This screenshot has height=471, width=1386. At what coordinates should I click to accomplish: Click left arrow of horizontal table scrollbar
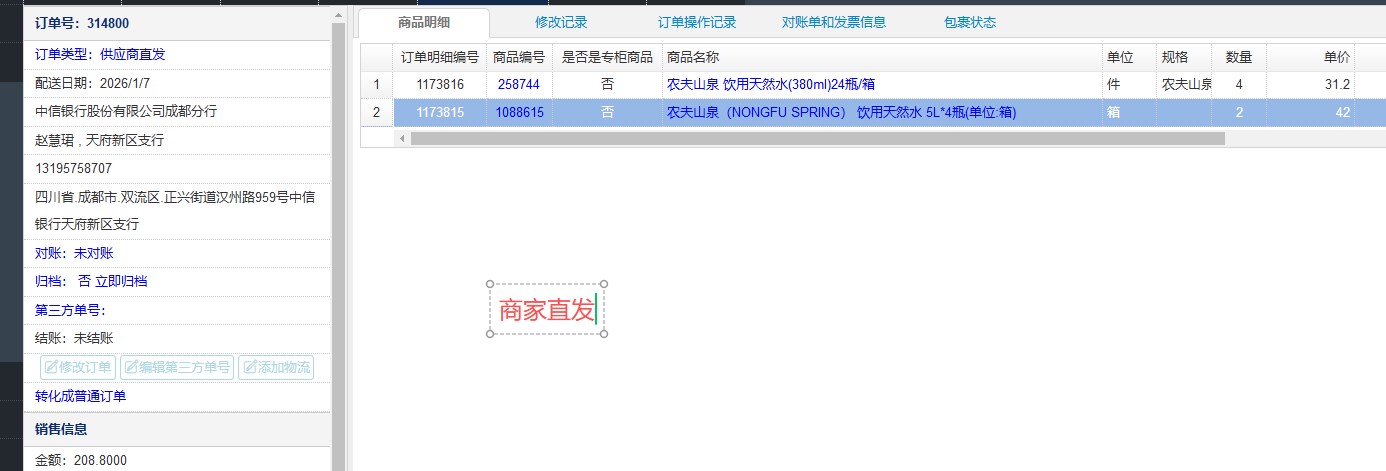tap(403, 138)
